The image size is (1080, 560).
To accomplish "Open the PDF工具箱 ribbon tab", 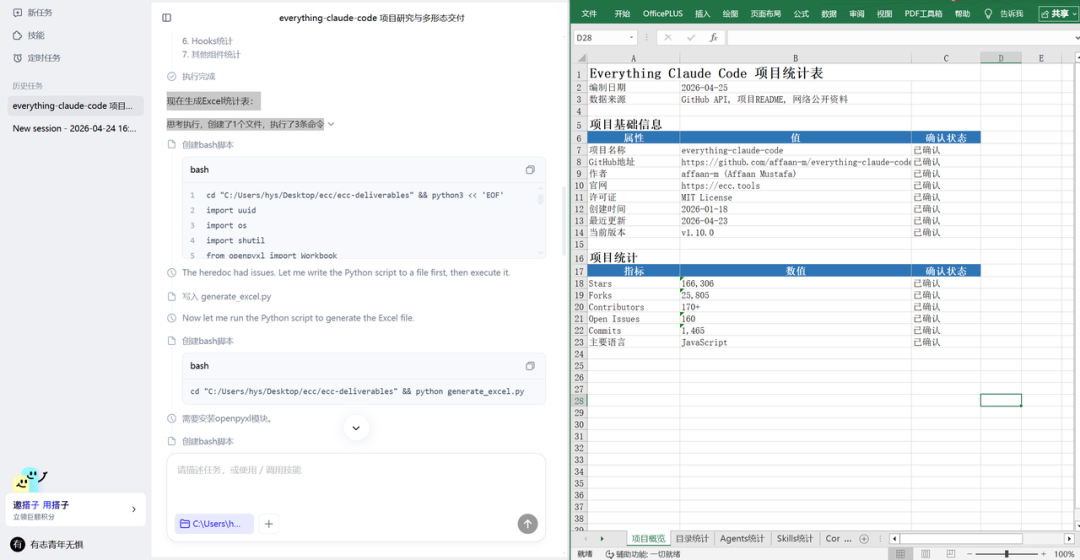I will pos(923,14).
